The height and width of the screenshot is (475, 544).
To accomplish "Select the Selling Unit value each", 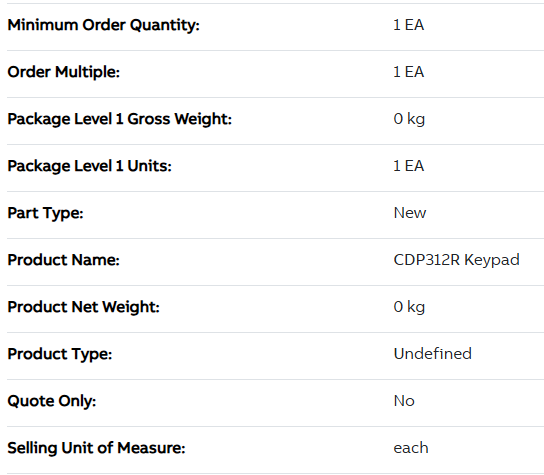I will 411,448.
